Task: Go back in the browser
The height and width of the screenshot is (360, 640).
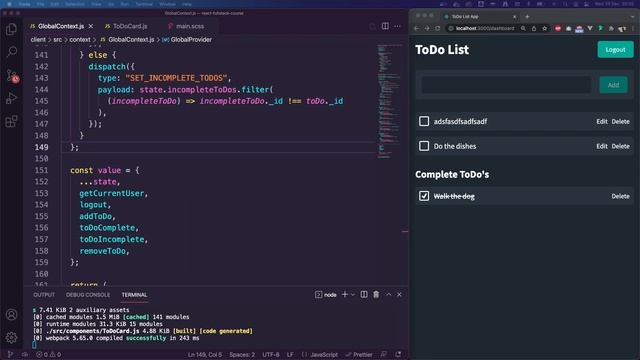Action: tap(416, 28)
